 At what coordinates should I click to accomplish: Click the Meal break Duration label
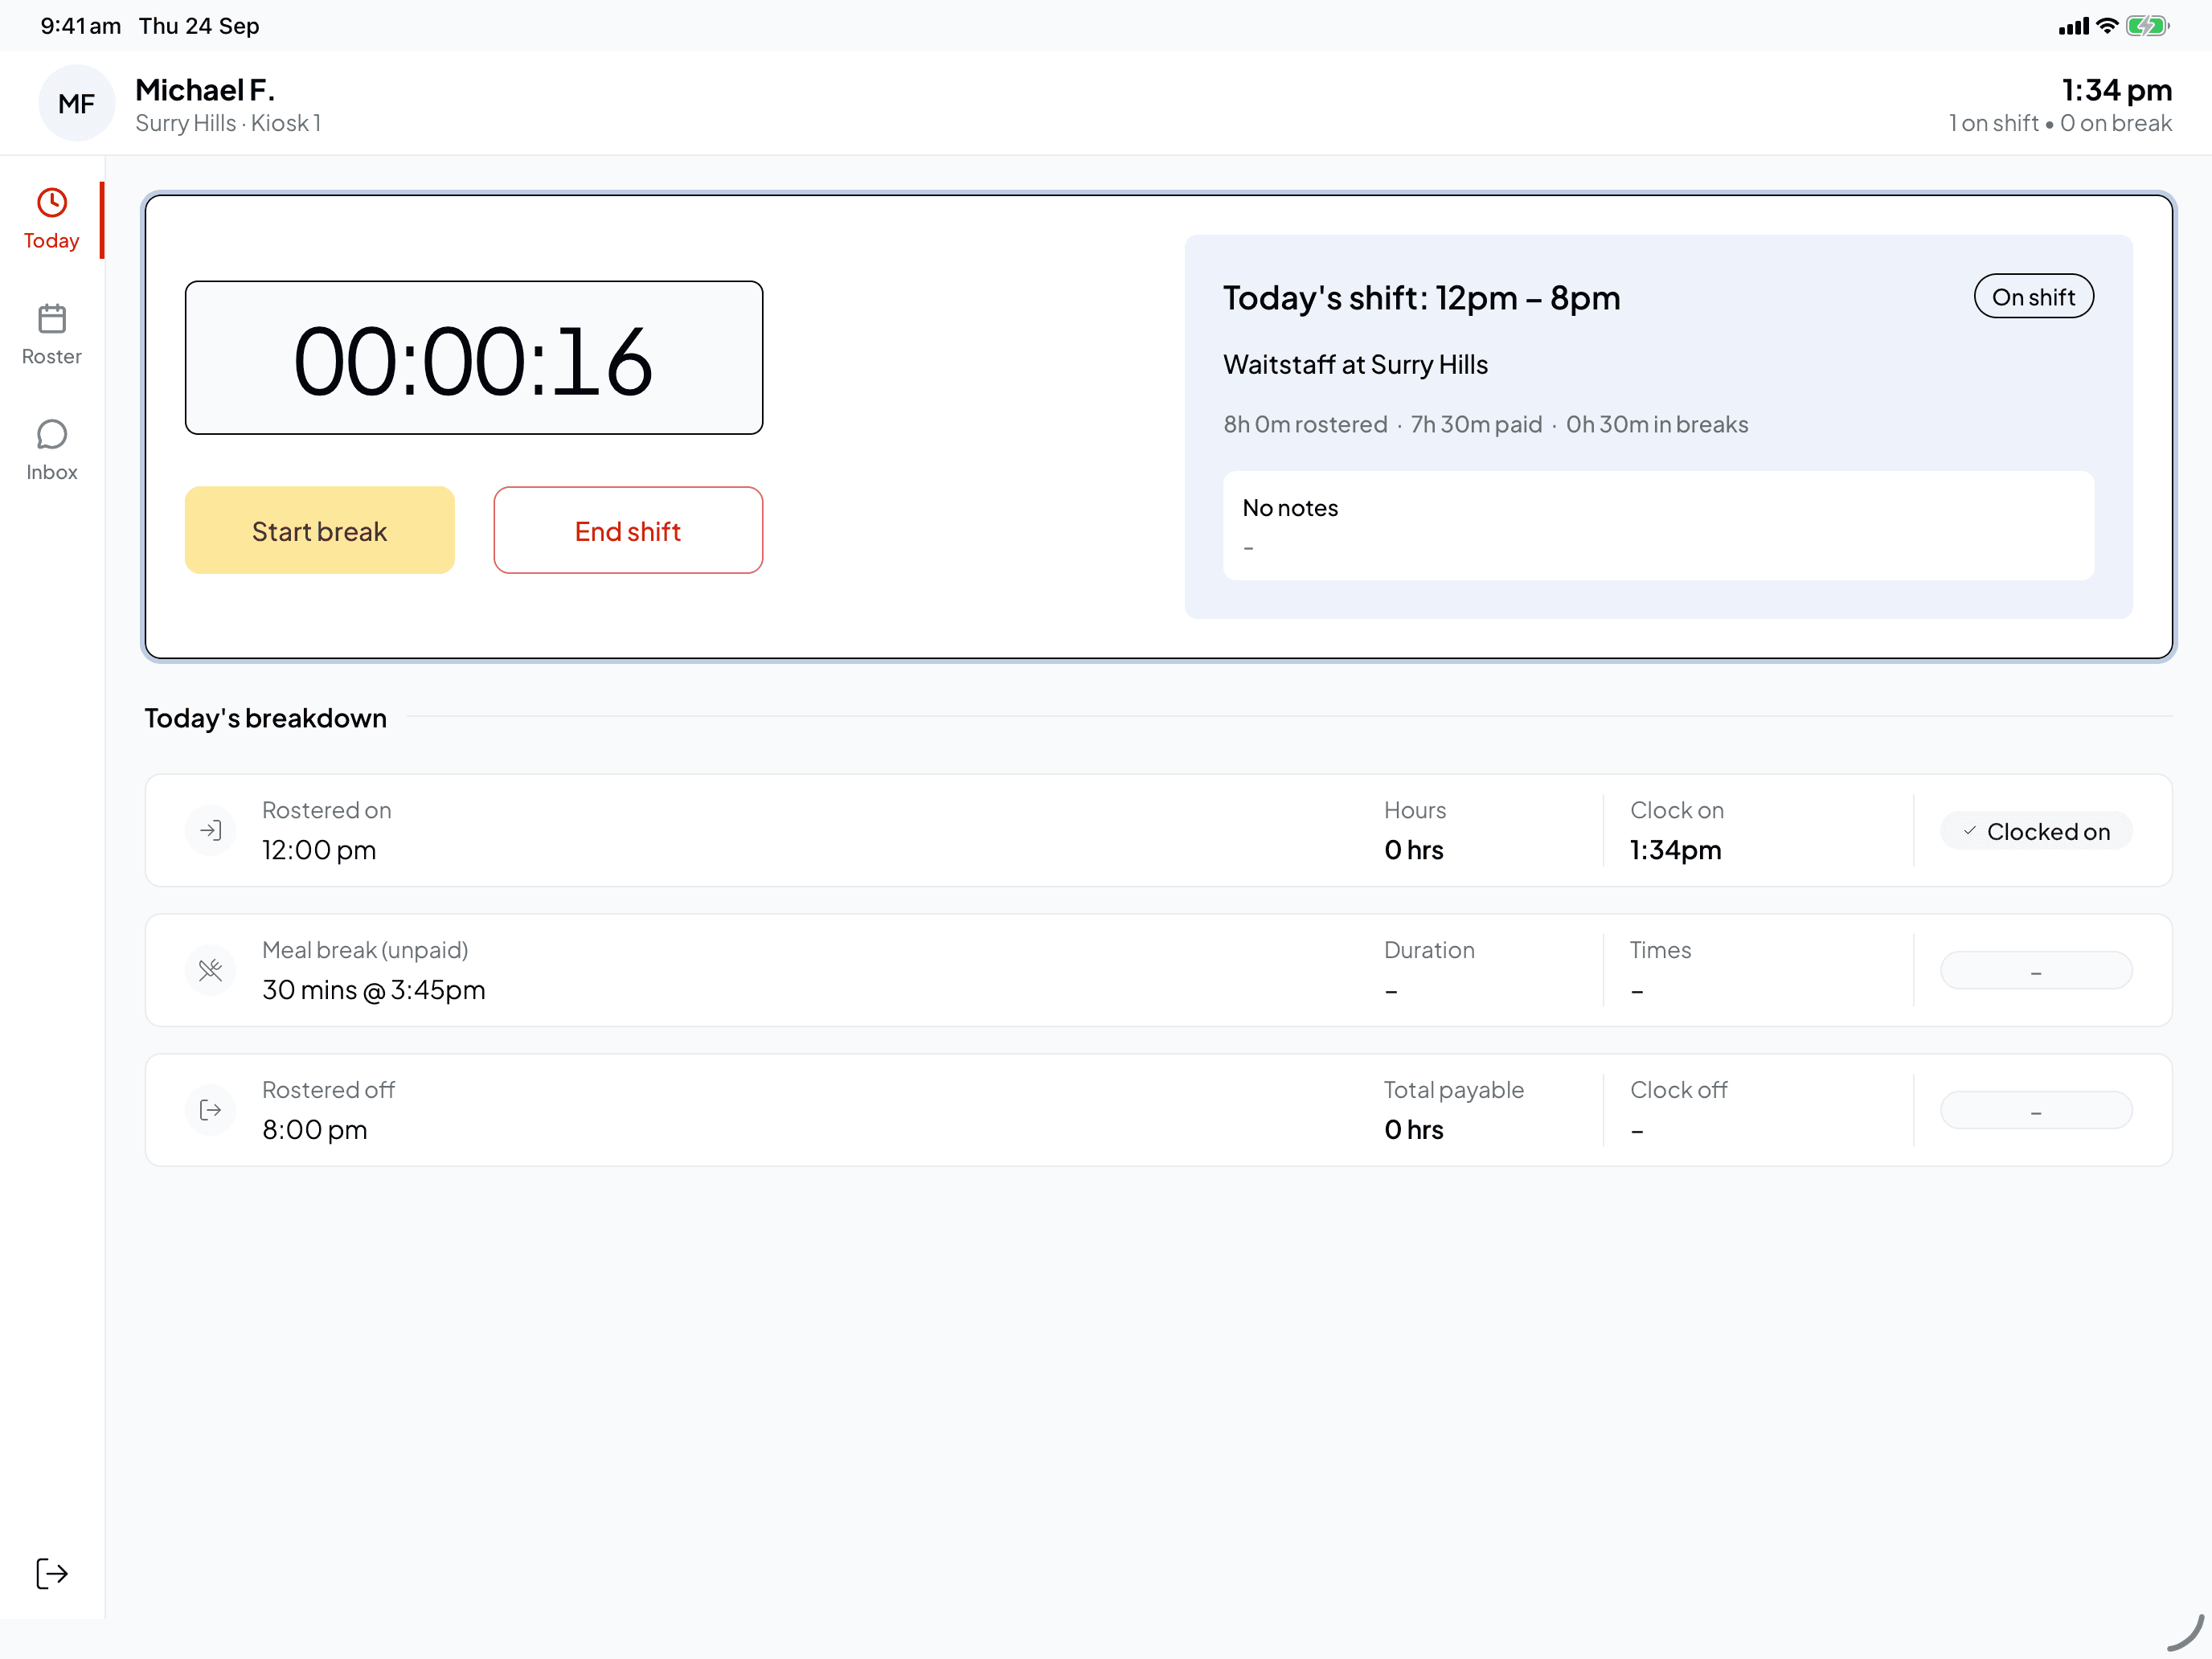pyautogui.click(x=1429, y=950)
